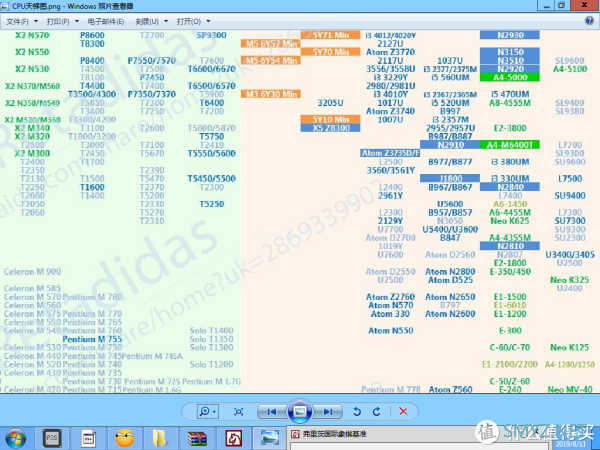
Task: Click the 1037U entry
Action: tap(450, 60)
